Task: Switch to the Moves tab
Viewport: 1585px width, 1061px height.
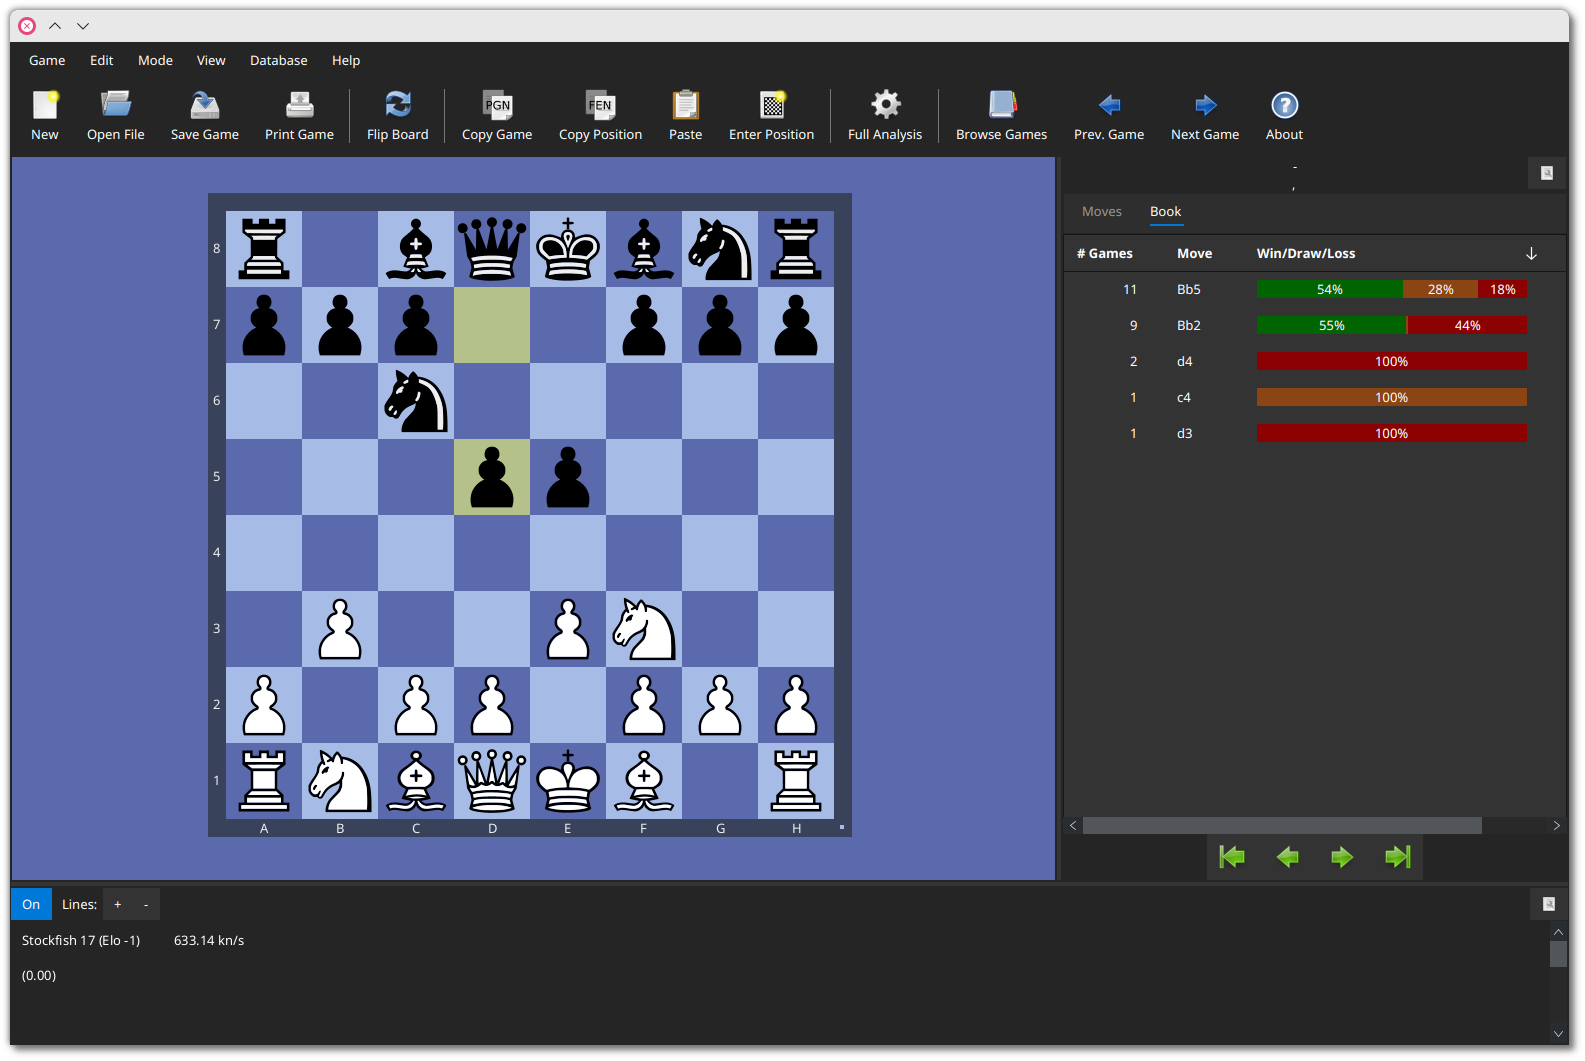Action: [1101, 211]
